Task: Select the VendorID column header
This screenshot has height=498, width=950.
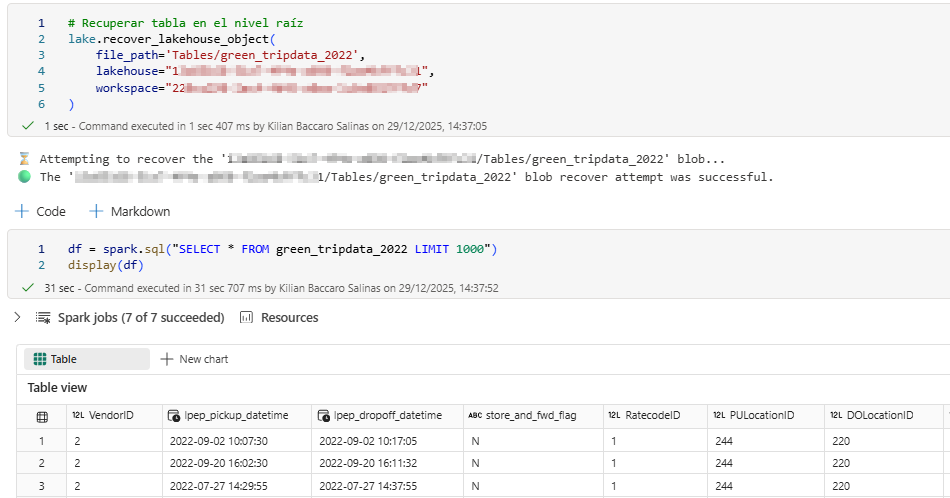Action: pos(115,416)
